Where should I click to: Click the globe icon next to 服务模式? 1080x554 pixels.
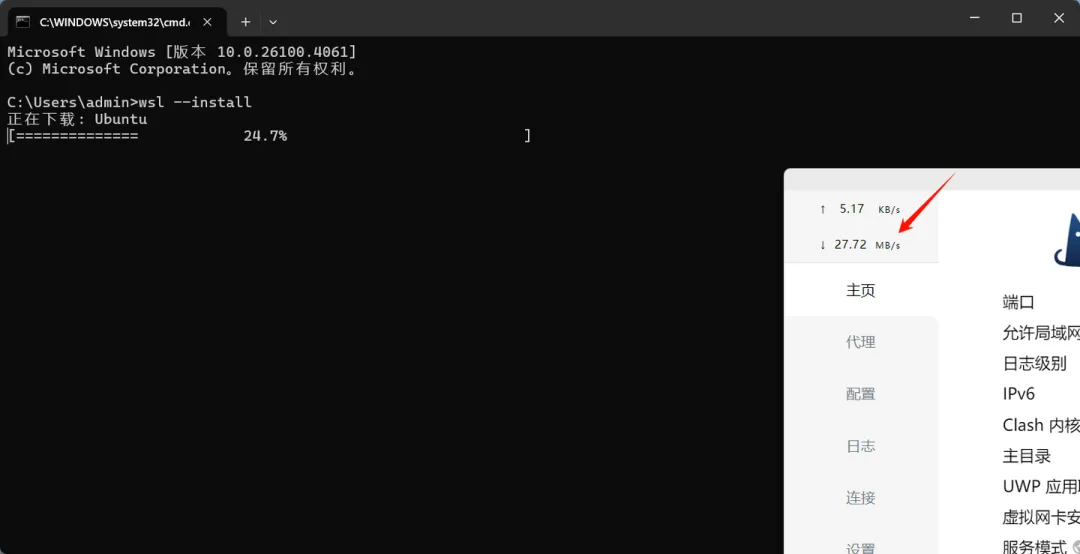point(1076,547)
